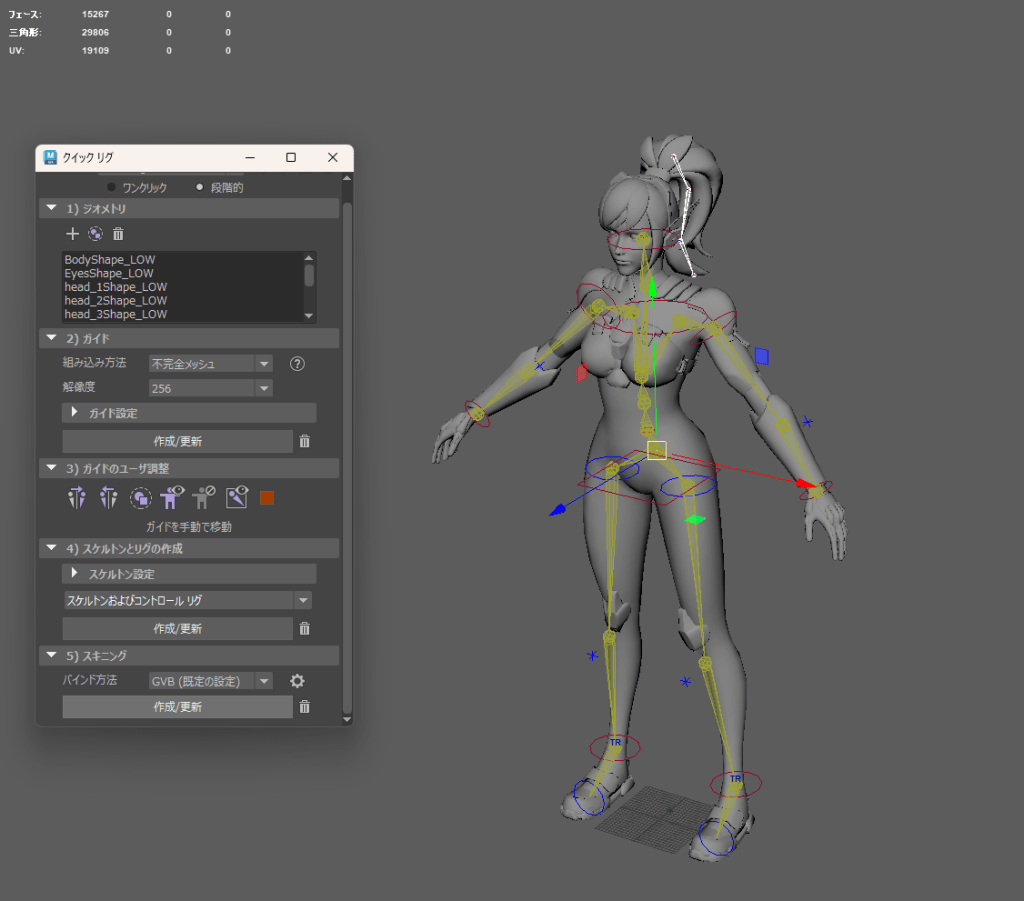The image size is (1024, 901).
Task: Click 作成/更新 button under ガイド section
Action: point(177,441)
